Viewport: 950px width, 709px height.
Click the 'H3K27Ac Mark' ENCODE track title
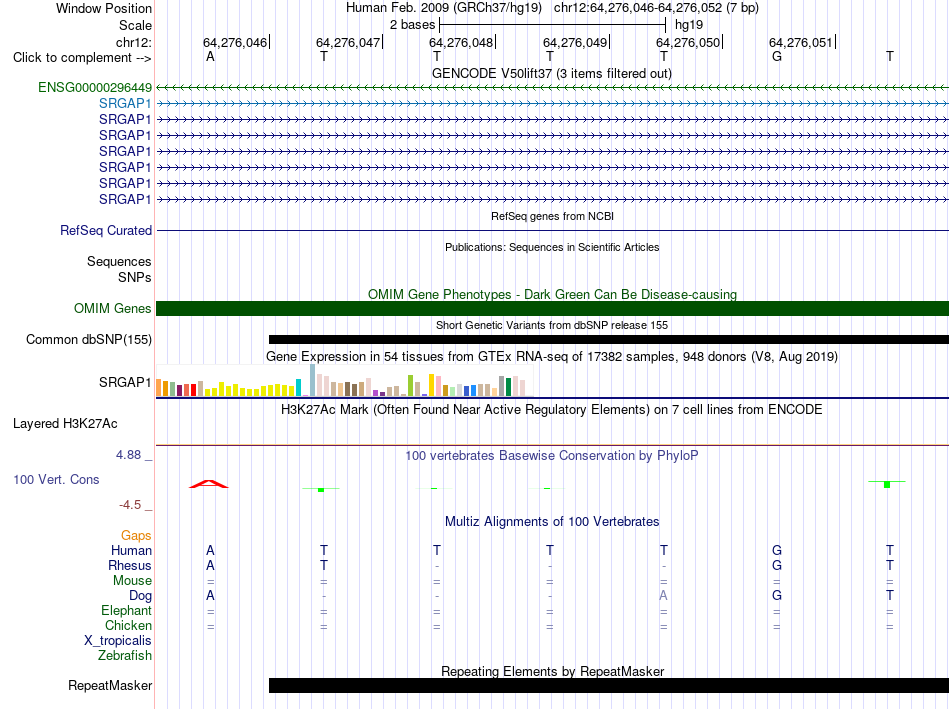552,410
